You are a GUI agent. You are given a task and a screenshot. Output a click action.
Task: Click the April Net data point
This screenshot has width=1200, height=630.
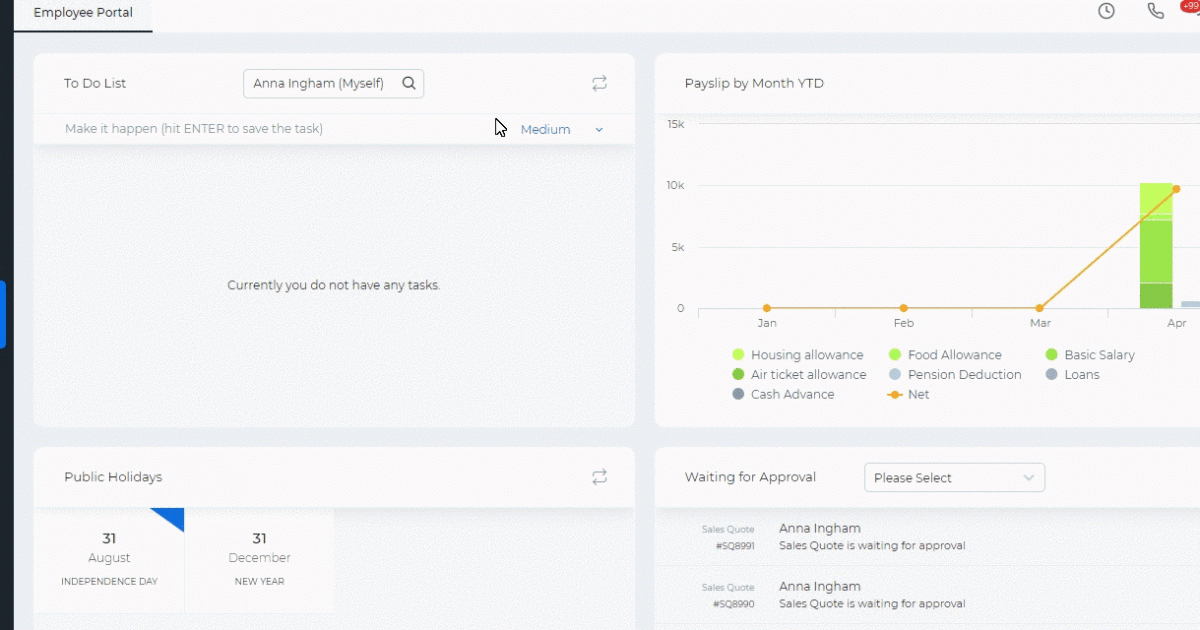point(1176,189)
